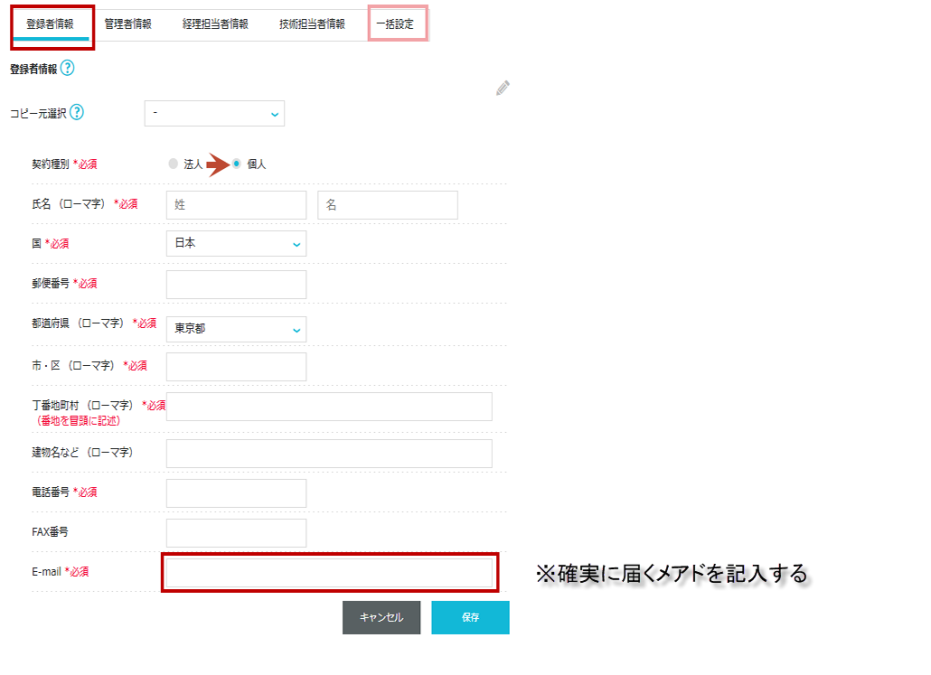The height and width of the screenshot is (675, 931).
Task: Focus the 建物名など input field
Action: point(329,454)
